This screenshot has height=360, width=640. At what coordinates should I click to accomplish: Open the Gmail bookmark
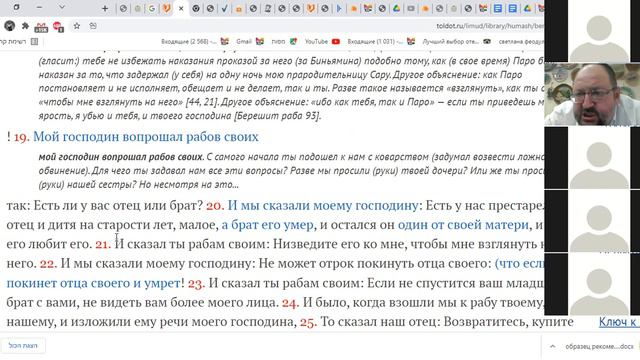tap(250, 41)
